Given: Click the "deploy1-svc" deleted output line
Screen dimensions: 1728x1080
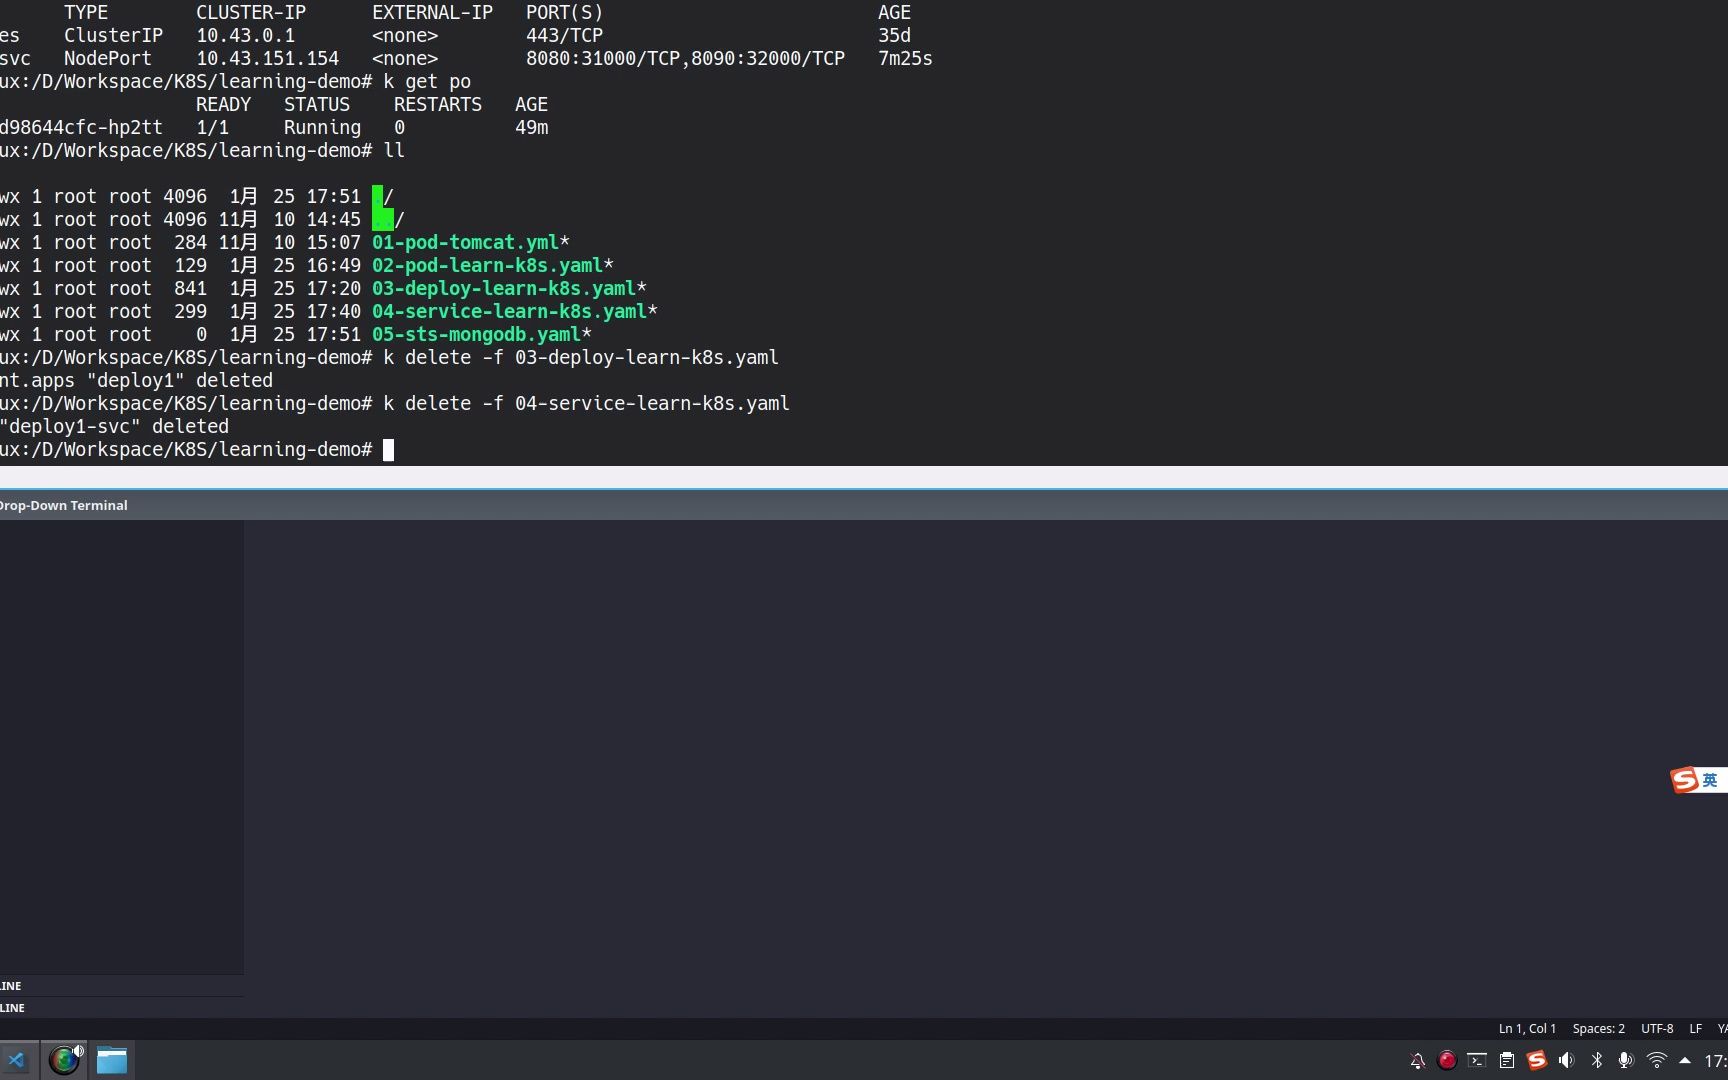Looking at the screenshot, I should pyautogui.click(x=114, y=426).
